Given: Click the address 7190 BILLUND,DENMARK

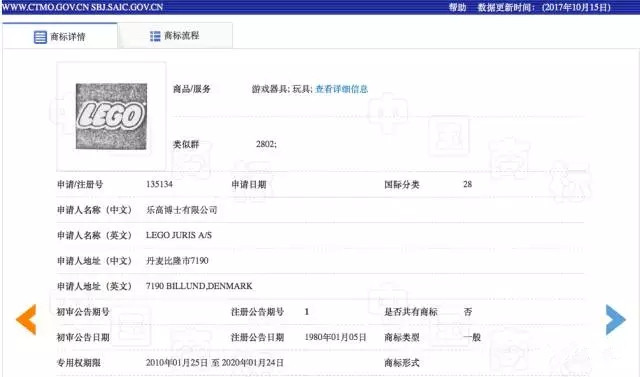Looking at the screenshot, I should coord(199,286).
